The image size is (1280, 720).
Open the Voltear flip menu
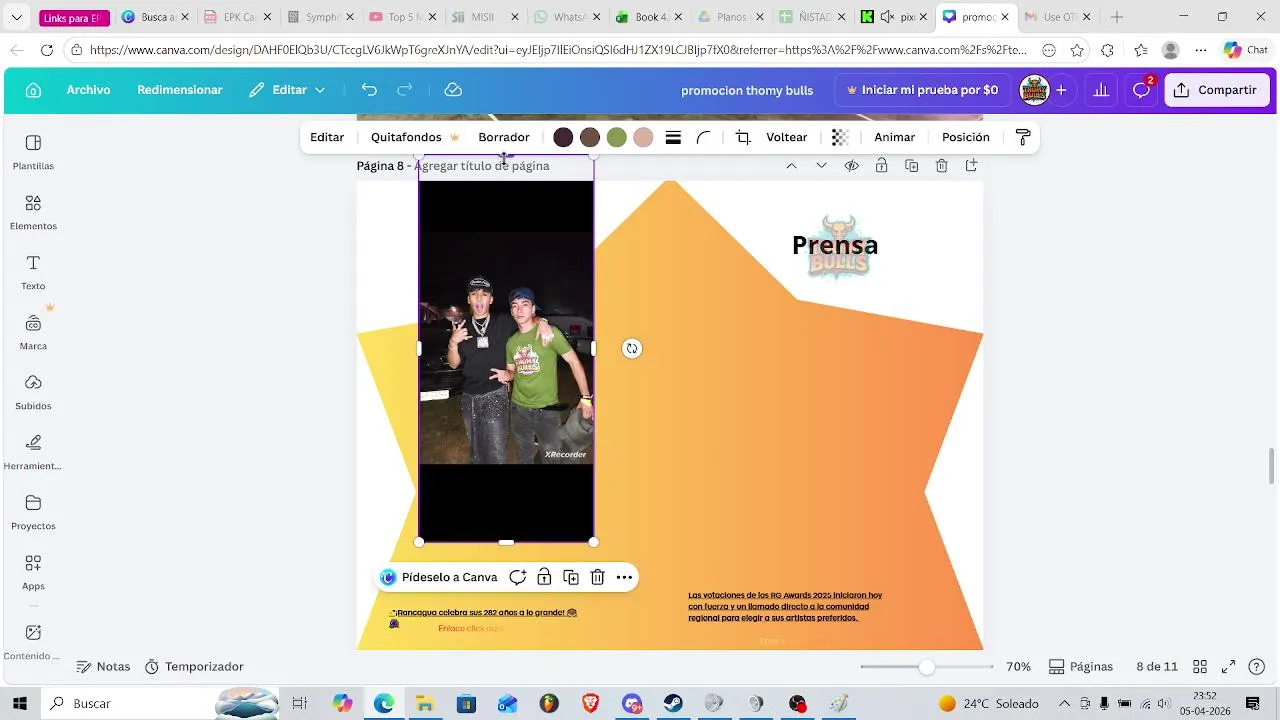point(787,137)
